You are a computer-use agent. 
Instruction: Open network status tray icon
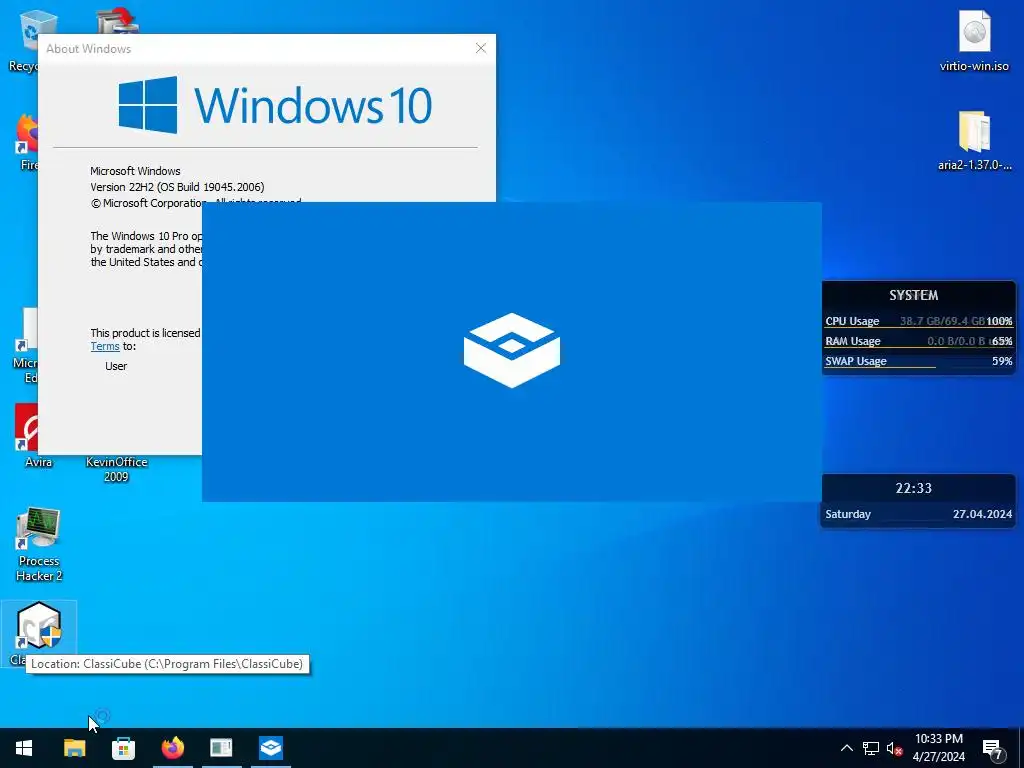click(871, 748)
